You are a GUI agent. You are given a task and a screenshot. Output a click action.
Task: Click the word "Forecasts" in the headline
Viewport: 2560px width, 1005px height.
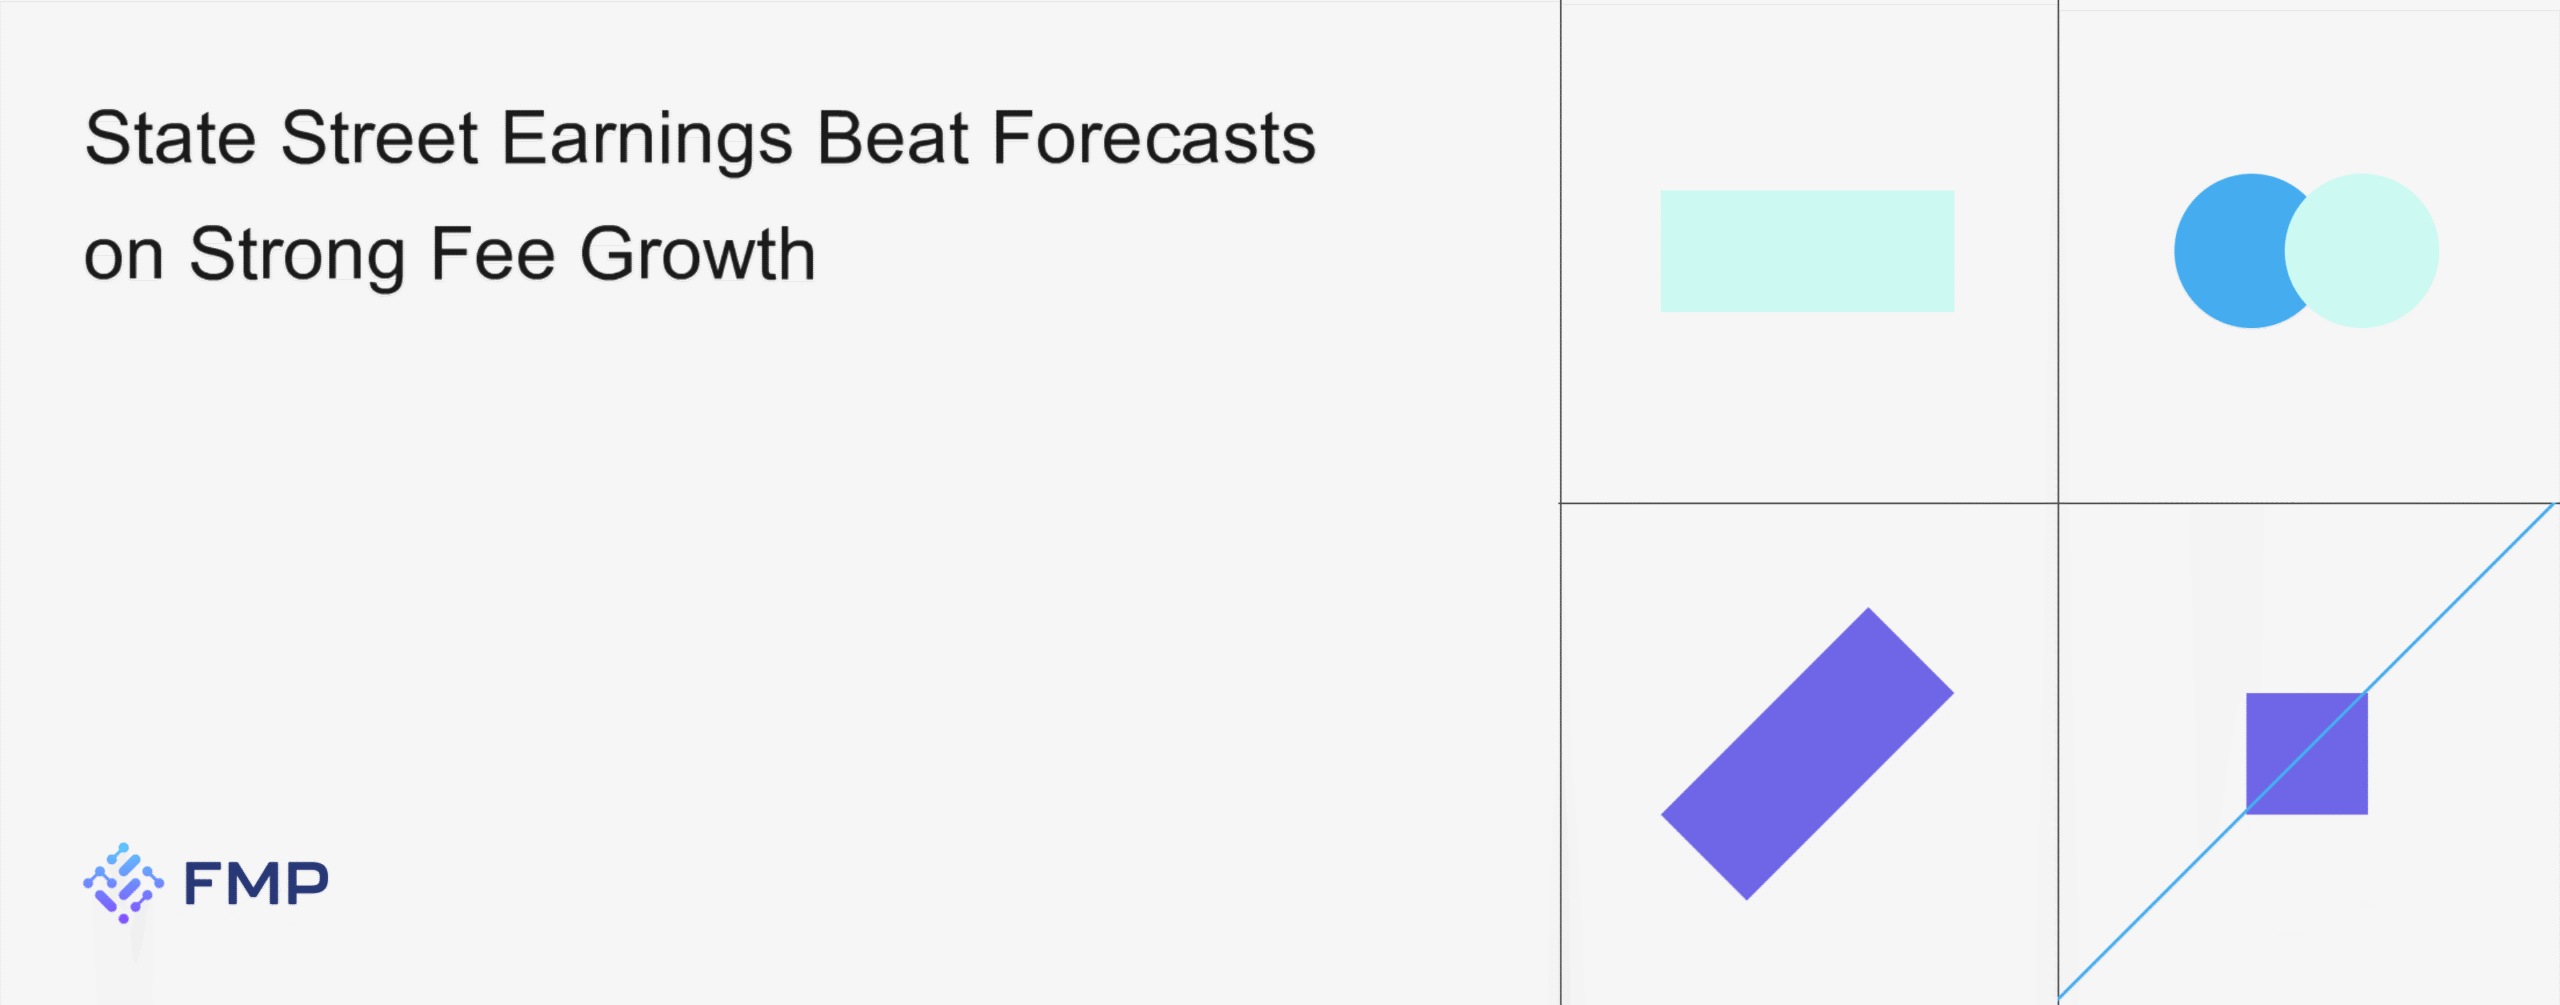pos(1153,138)
